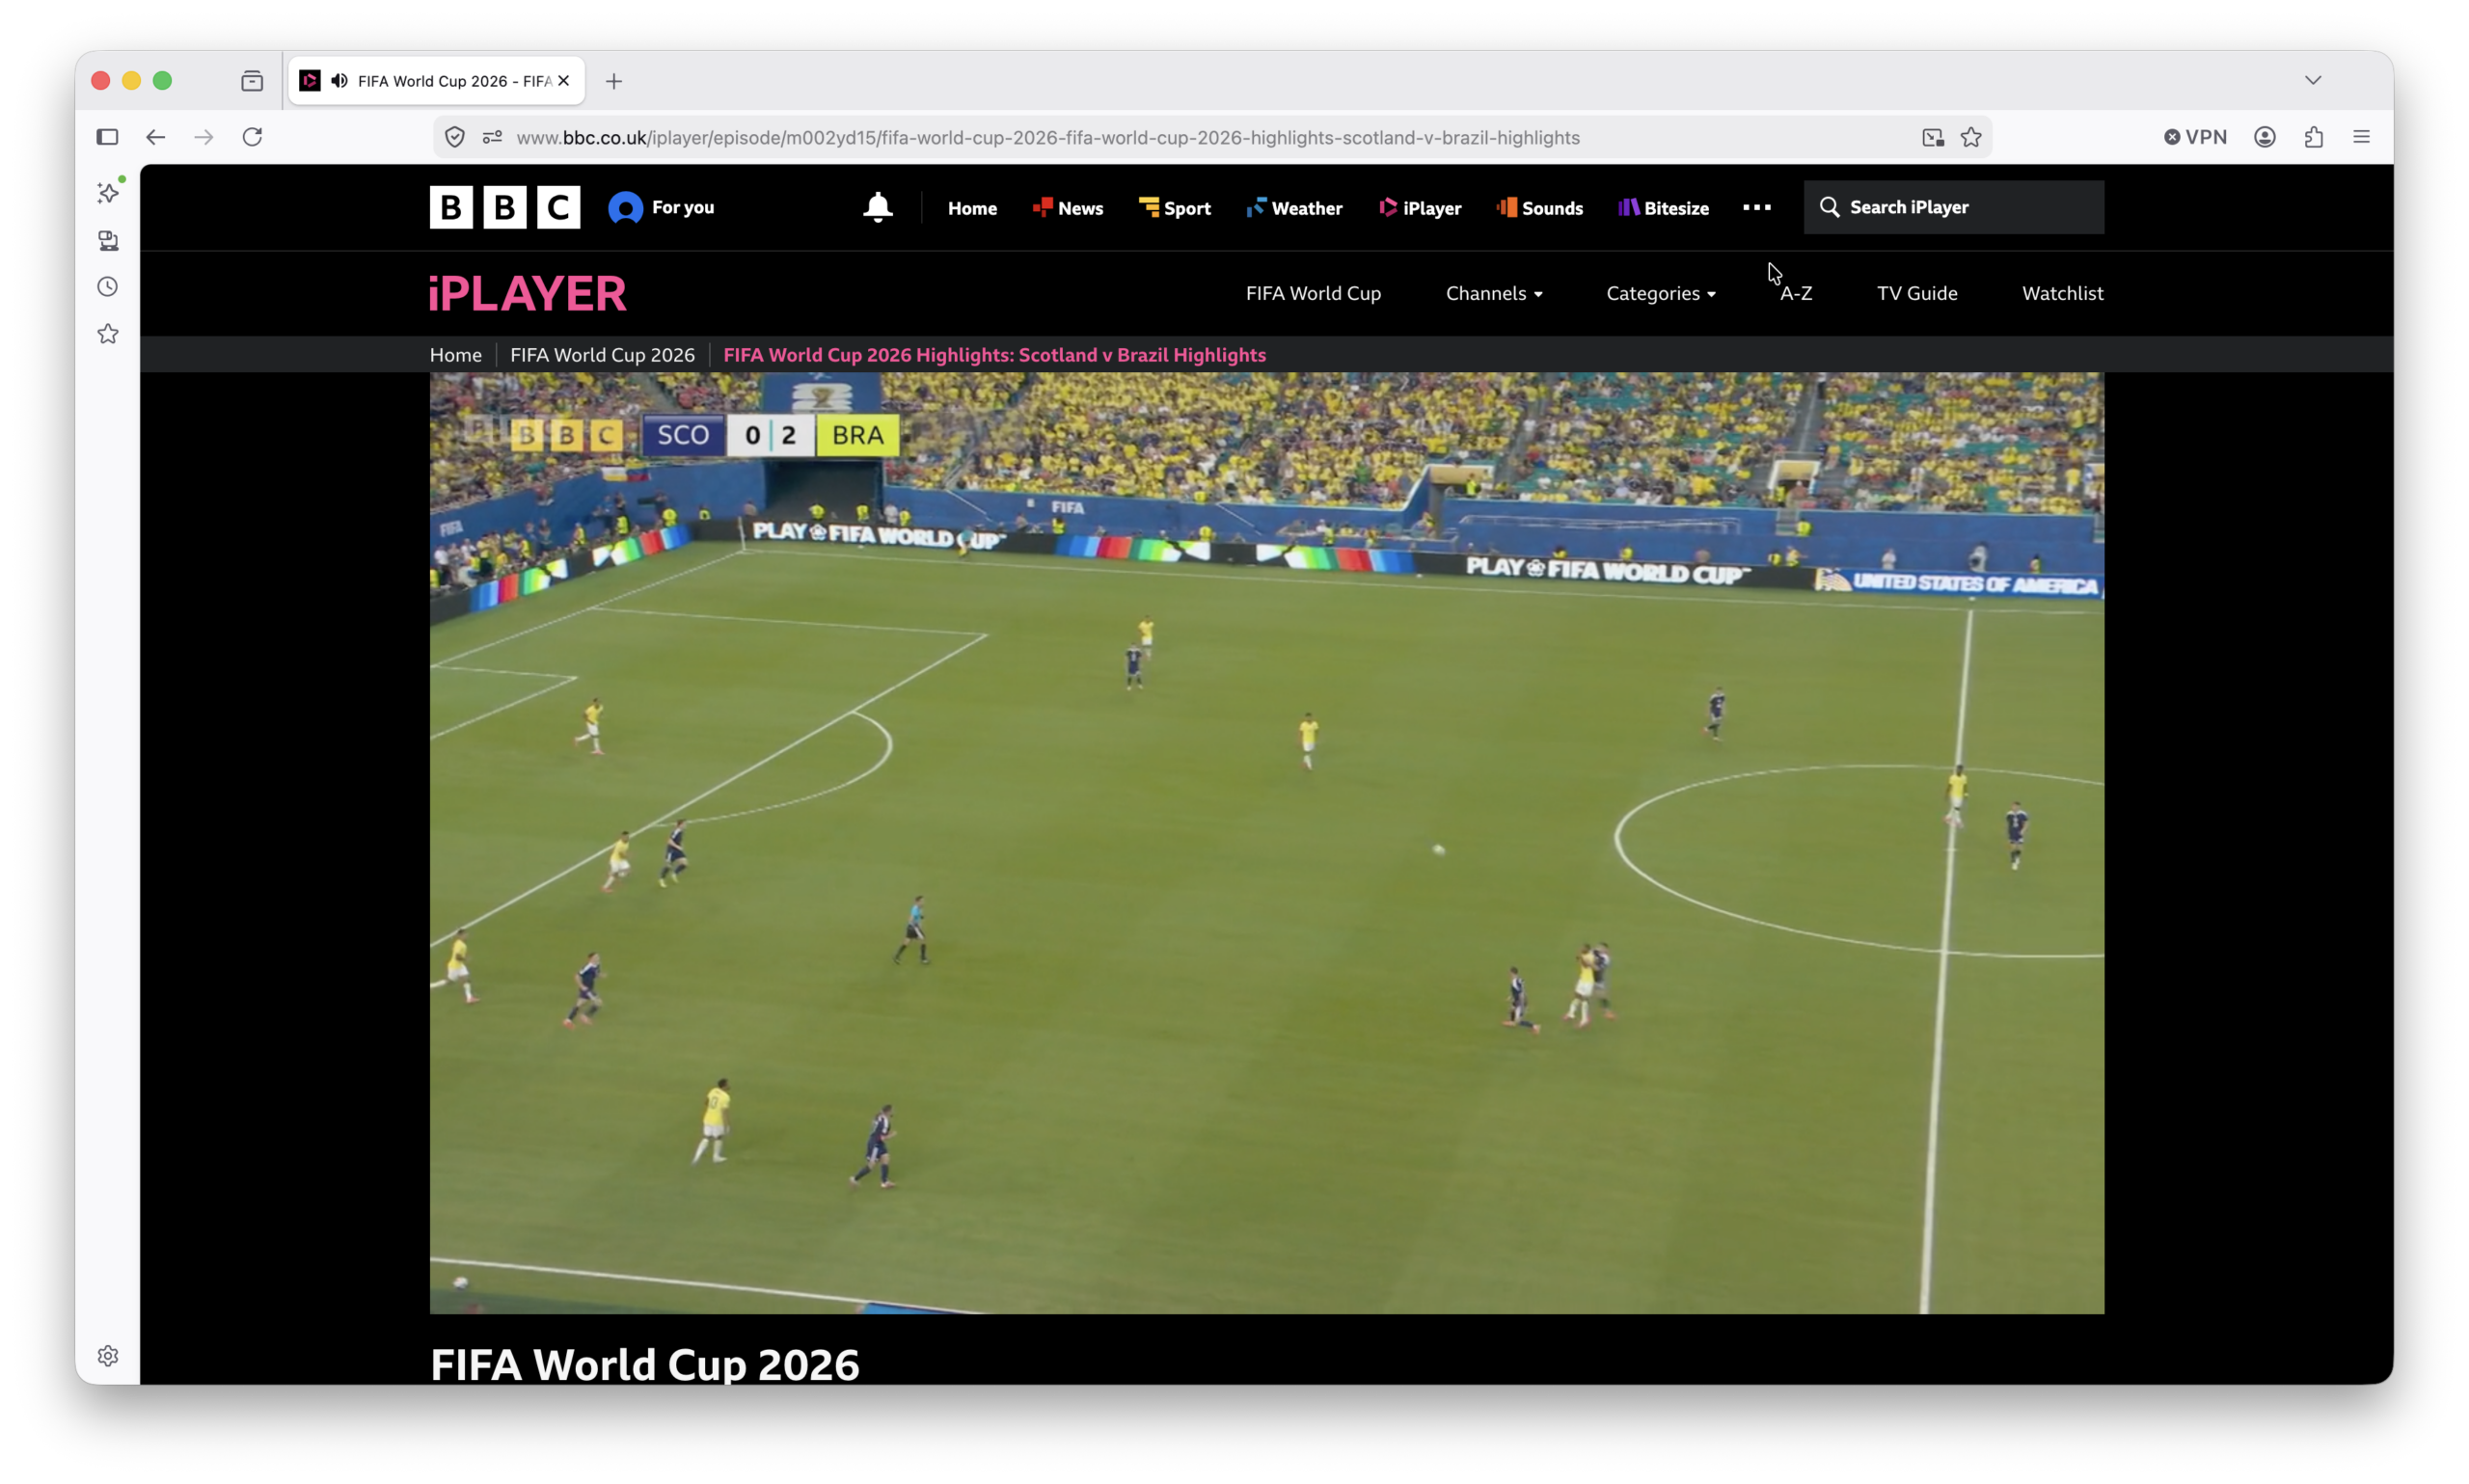2469x1484 pixels.
Task: Open the Watchlist
Action: 2063,293
